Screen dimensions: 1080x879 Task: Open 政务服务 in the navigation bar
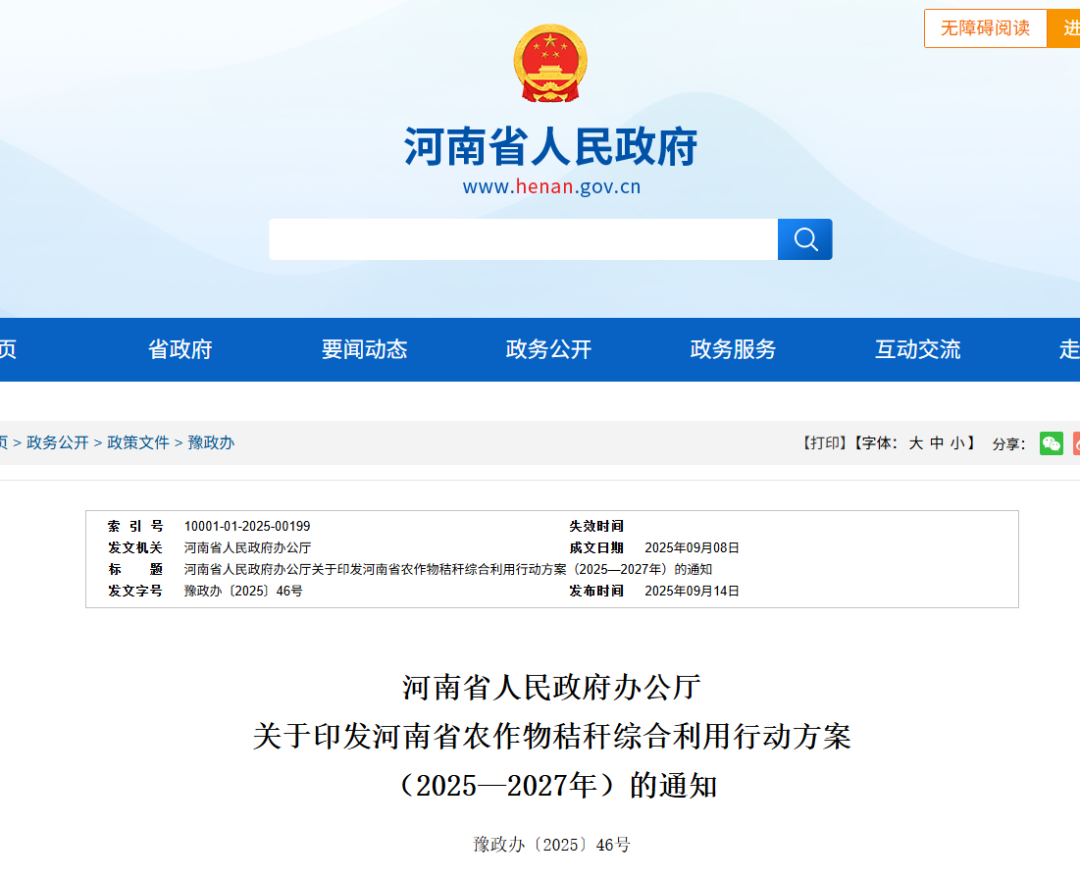tap(733, 349)
